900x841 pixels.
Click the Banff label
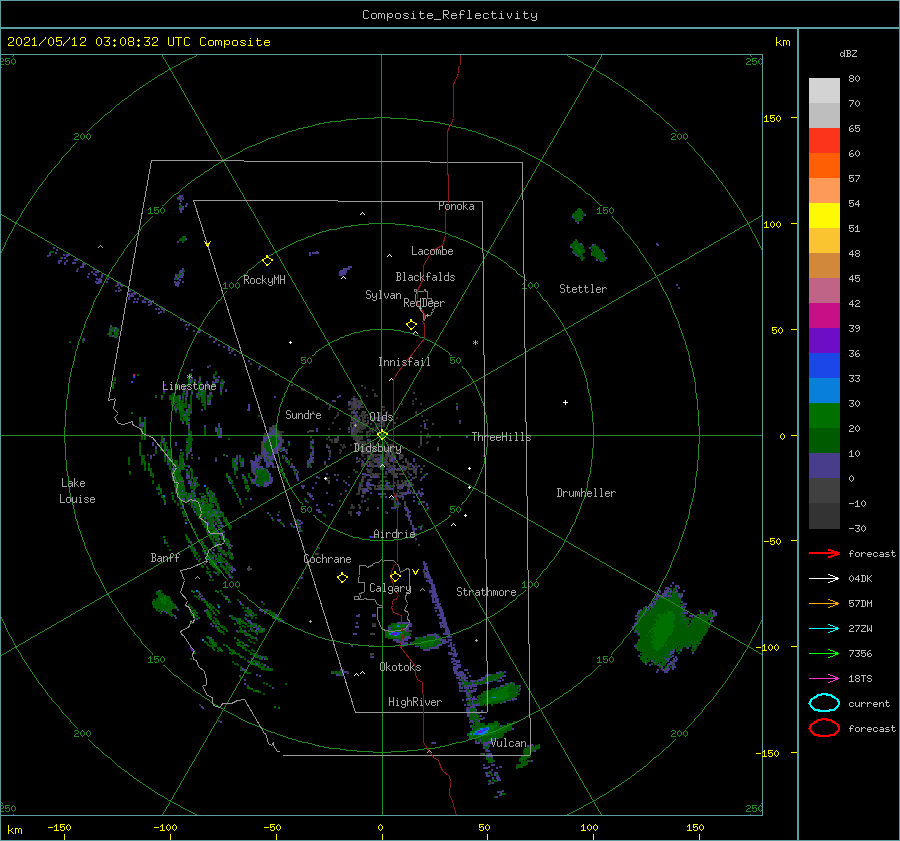coord(165,557)
